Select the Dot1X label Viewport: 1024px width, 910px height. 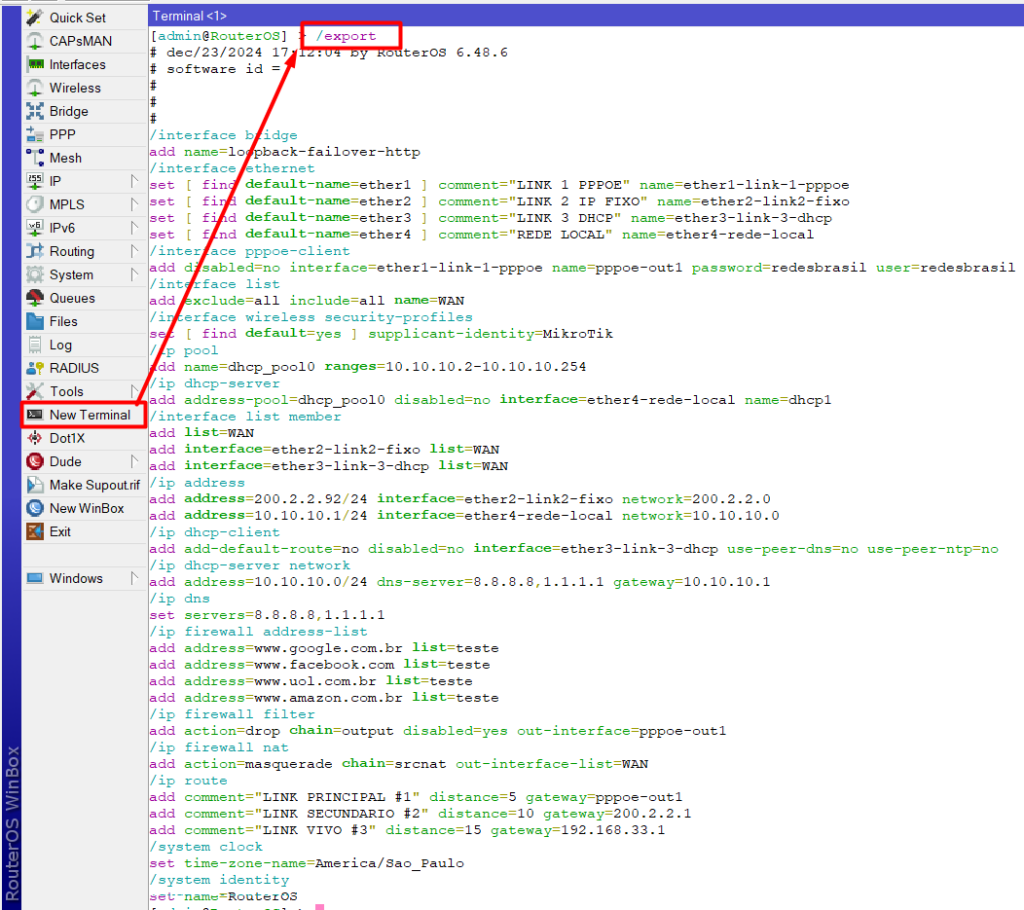pyautogui.click(x=67, y=438)
